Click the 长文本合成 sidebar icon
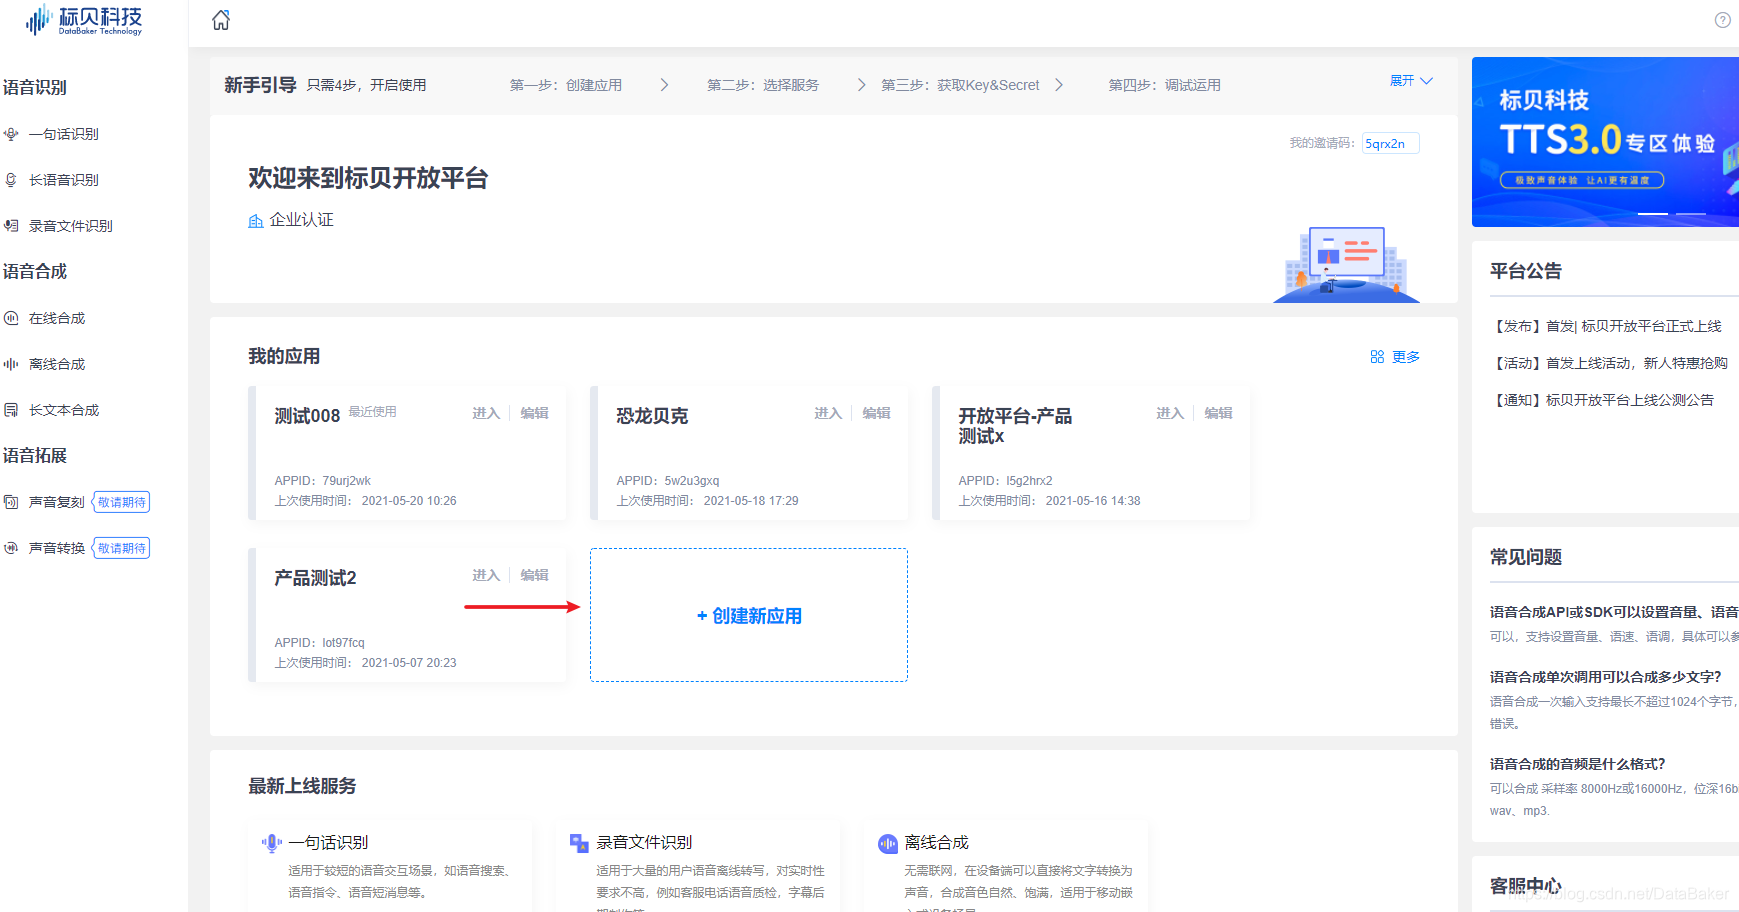The width and height of the screenshot is (1739, 912). pyautogui.click(x=11, y=410)
